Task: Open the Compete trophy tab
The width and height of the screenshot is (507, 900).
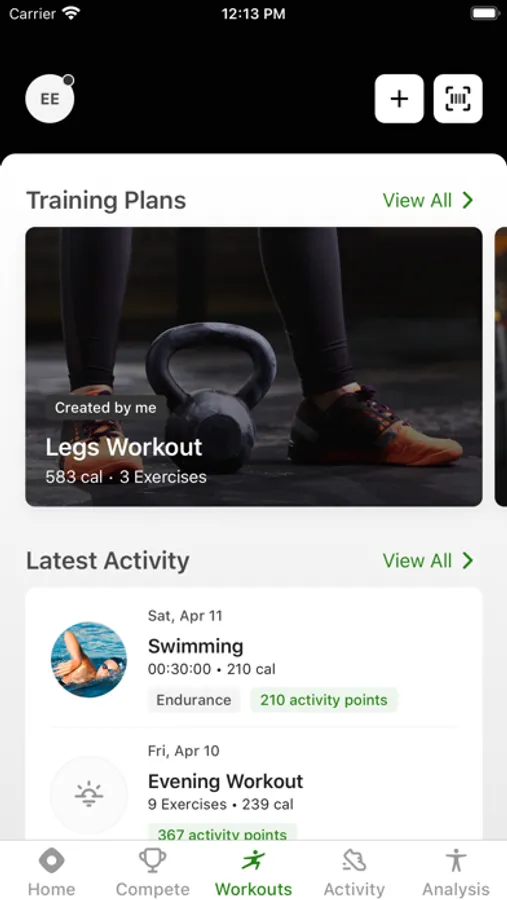Action: (x=153, y=861)
